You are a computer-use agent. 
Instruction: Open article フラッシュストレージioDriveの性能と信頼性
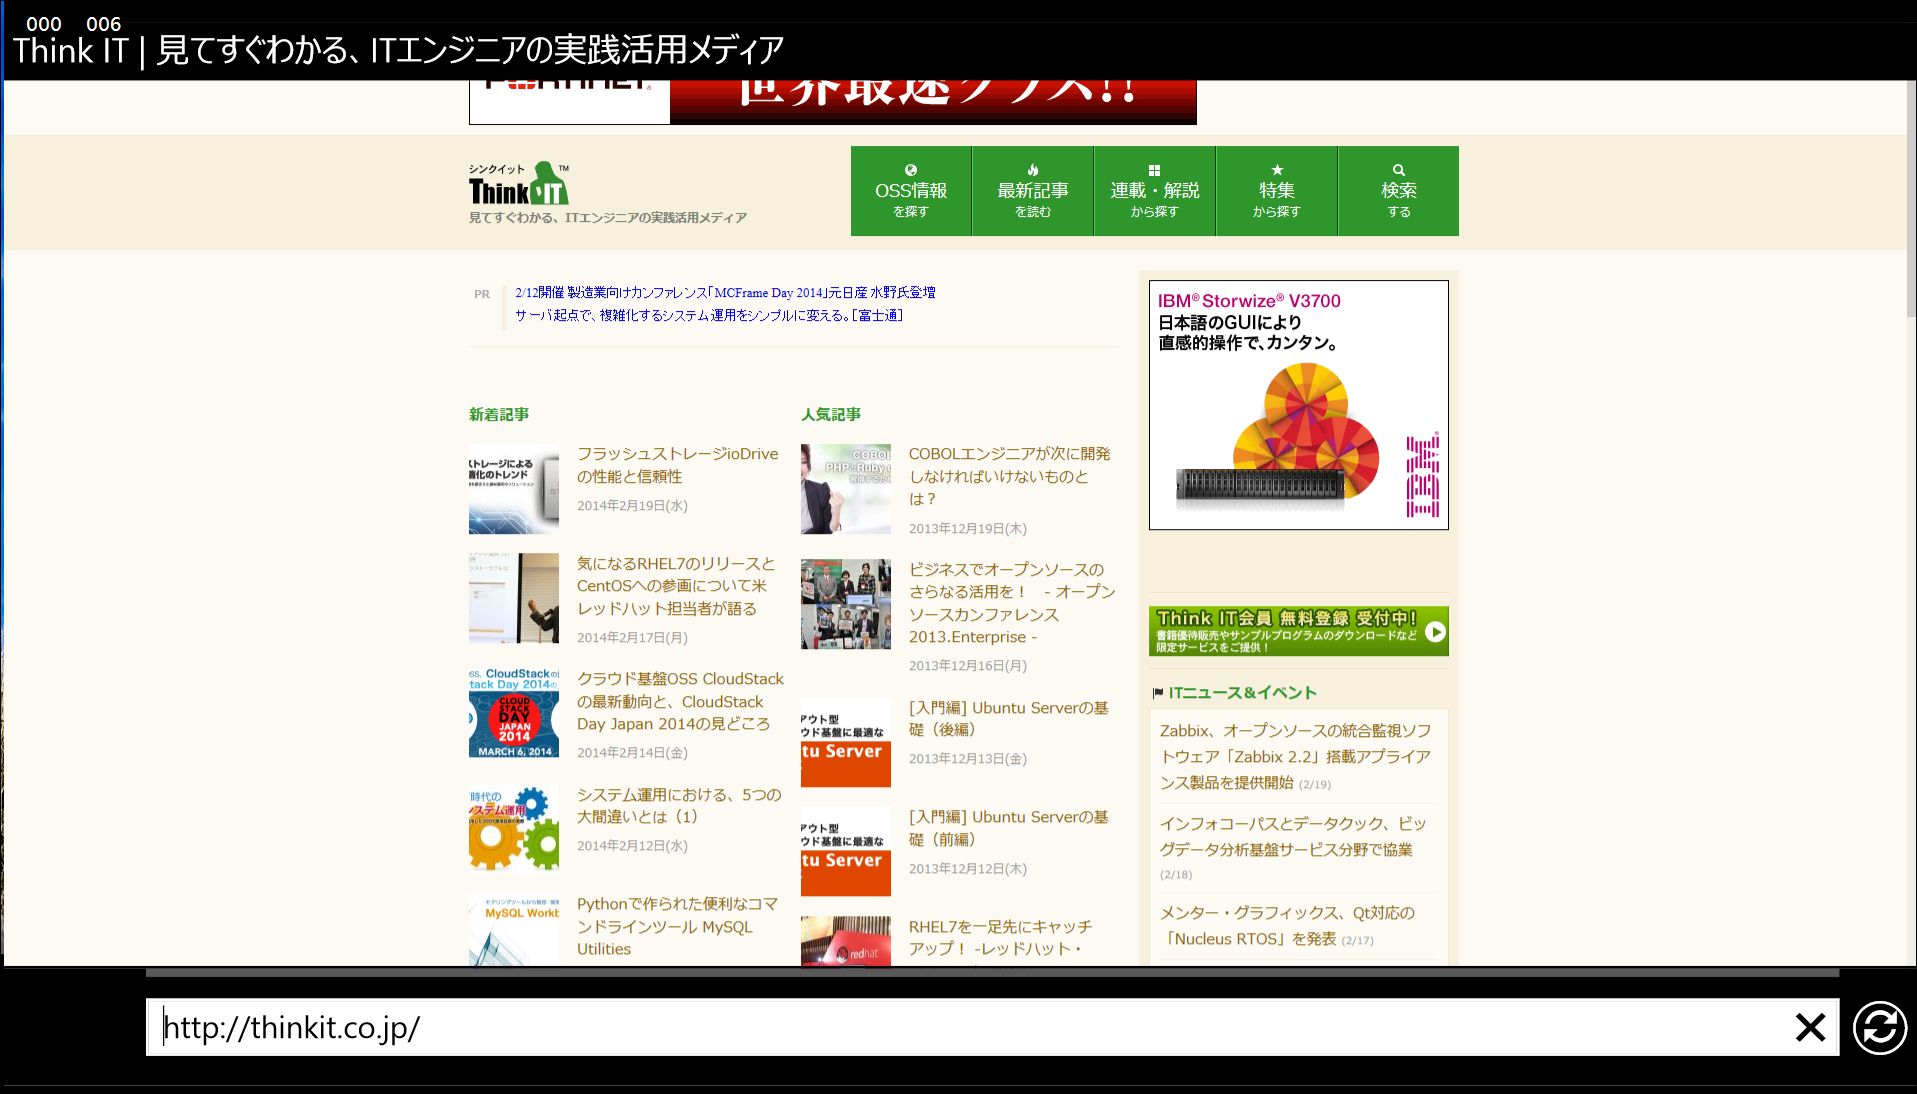pyautogui.click(x=677, y=465)
